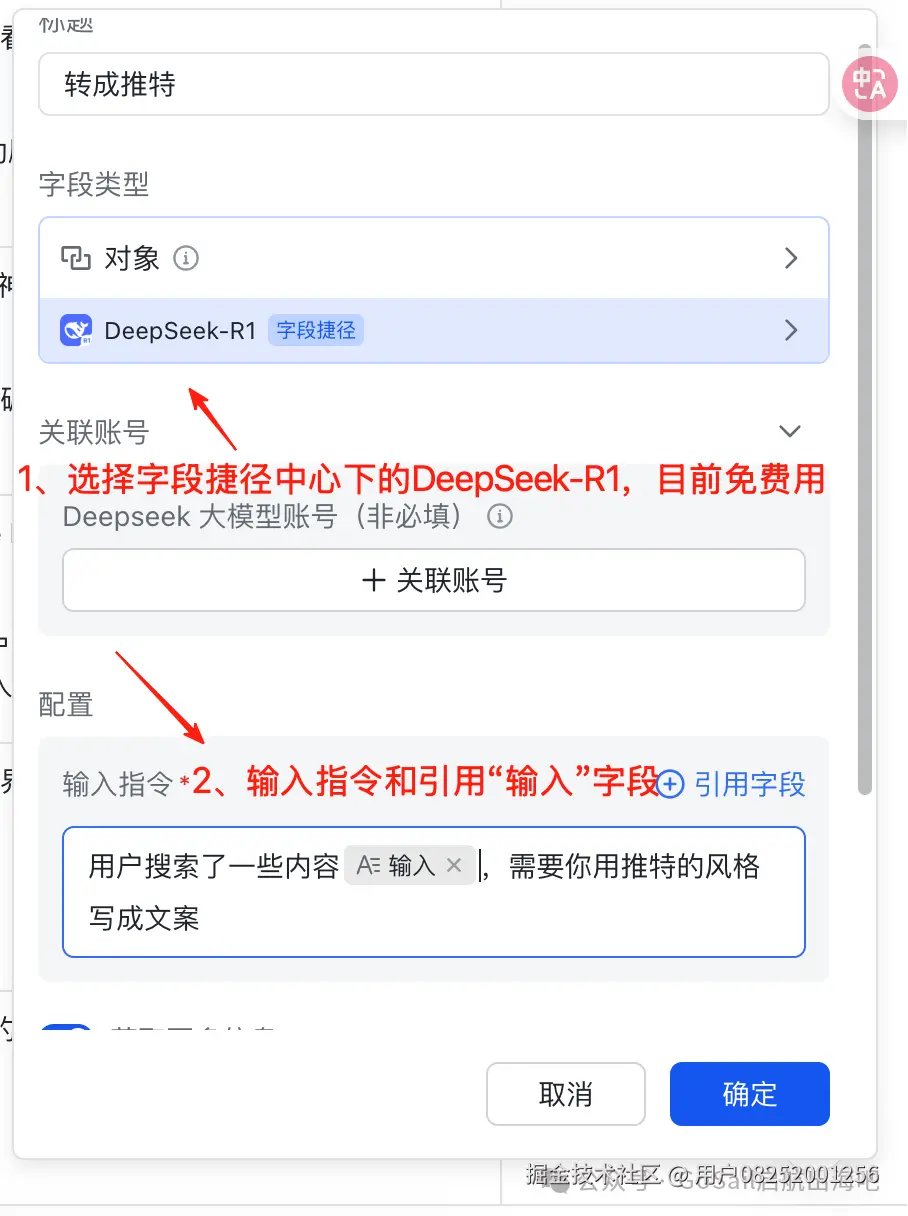
Task: Open the 对象 row with its right chevron
Action: (x=791, y=259)
